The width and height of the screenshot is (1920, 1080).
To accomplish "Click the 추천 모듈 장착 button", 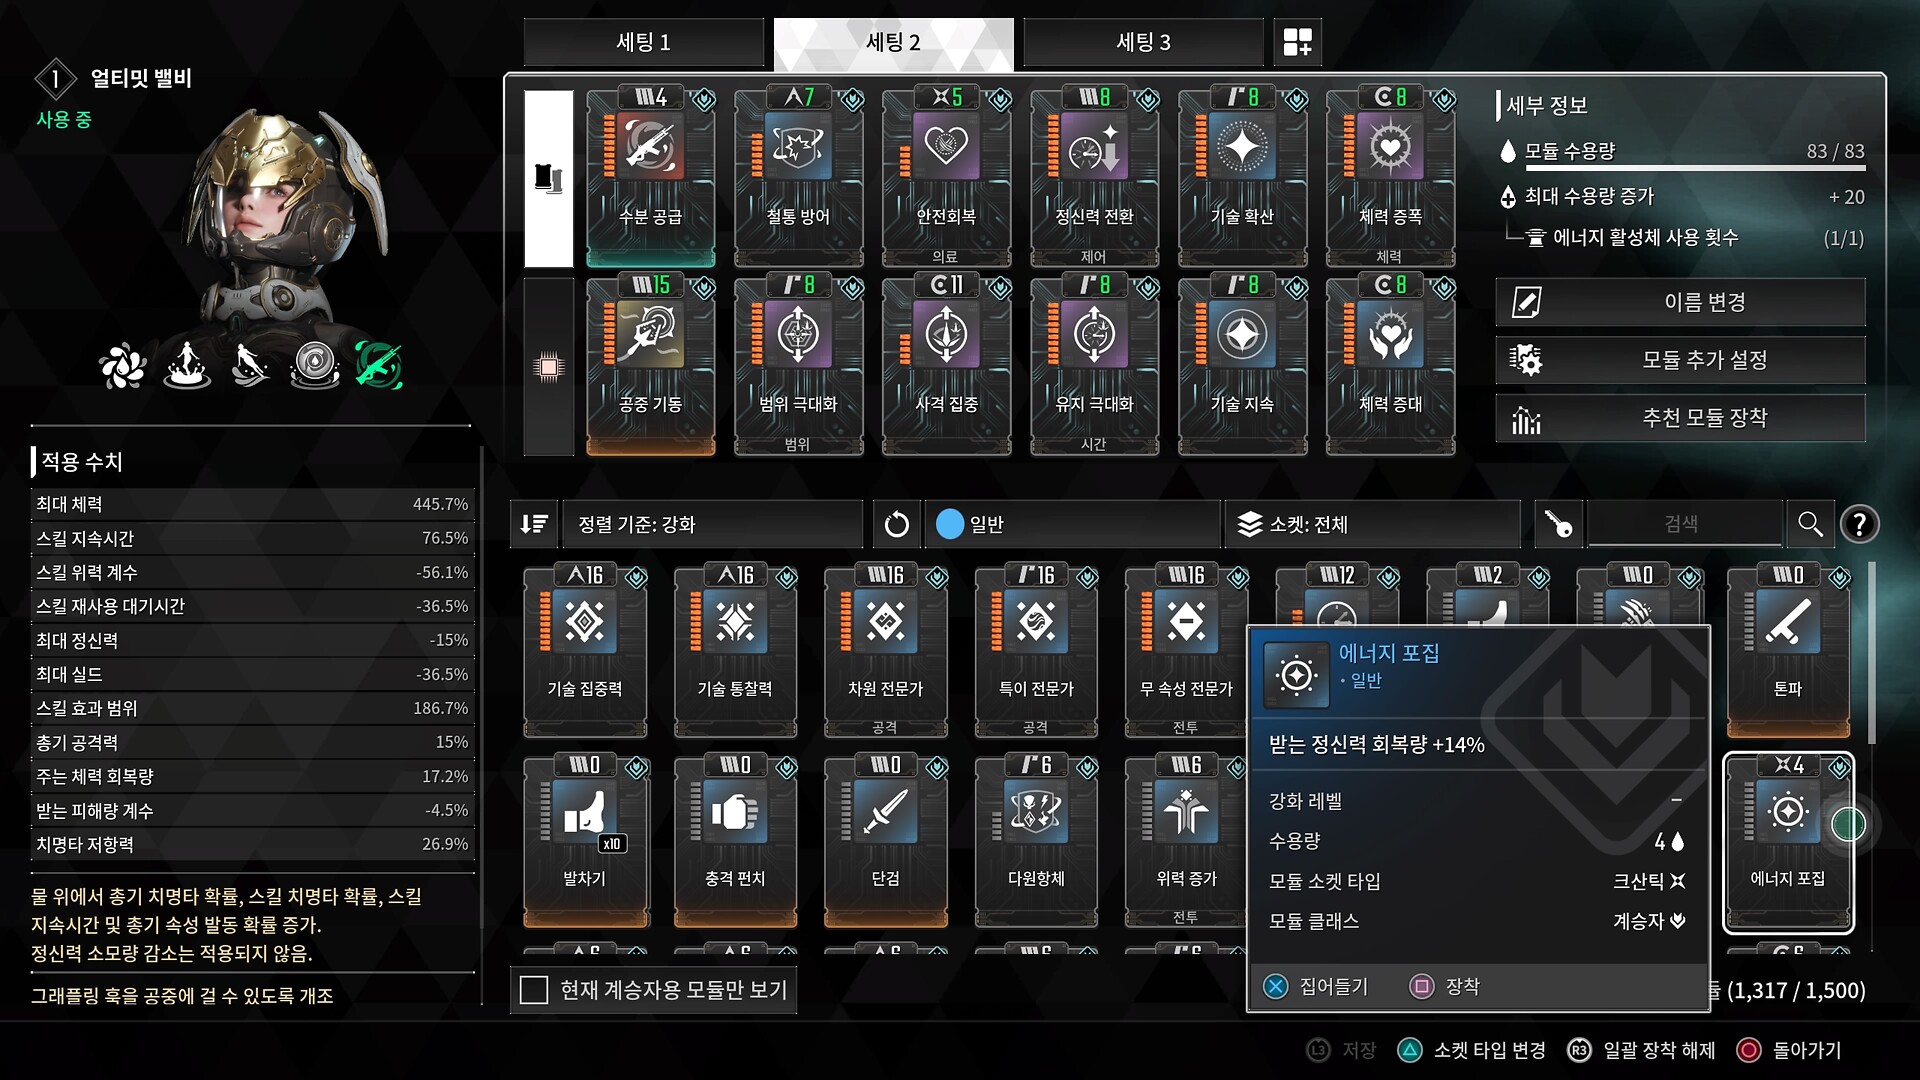I will coord(1680,418).
